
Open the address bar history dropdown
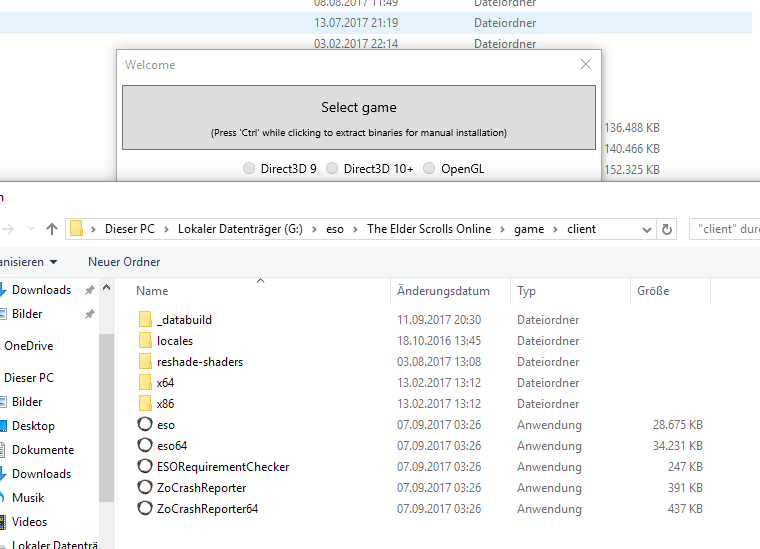tap(647, 230)
